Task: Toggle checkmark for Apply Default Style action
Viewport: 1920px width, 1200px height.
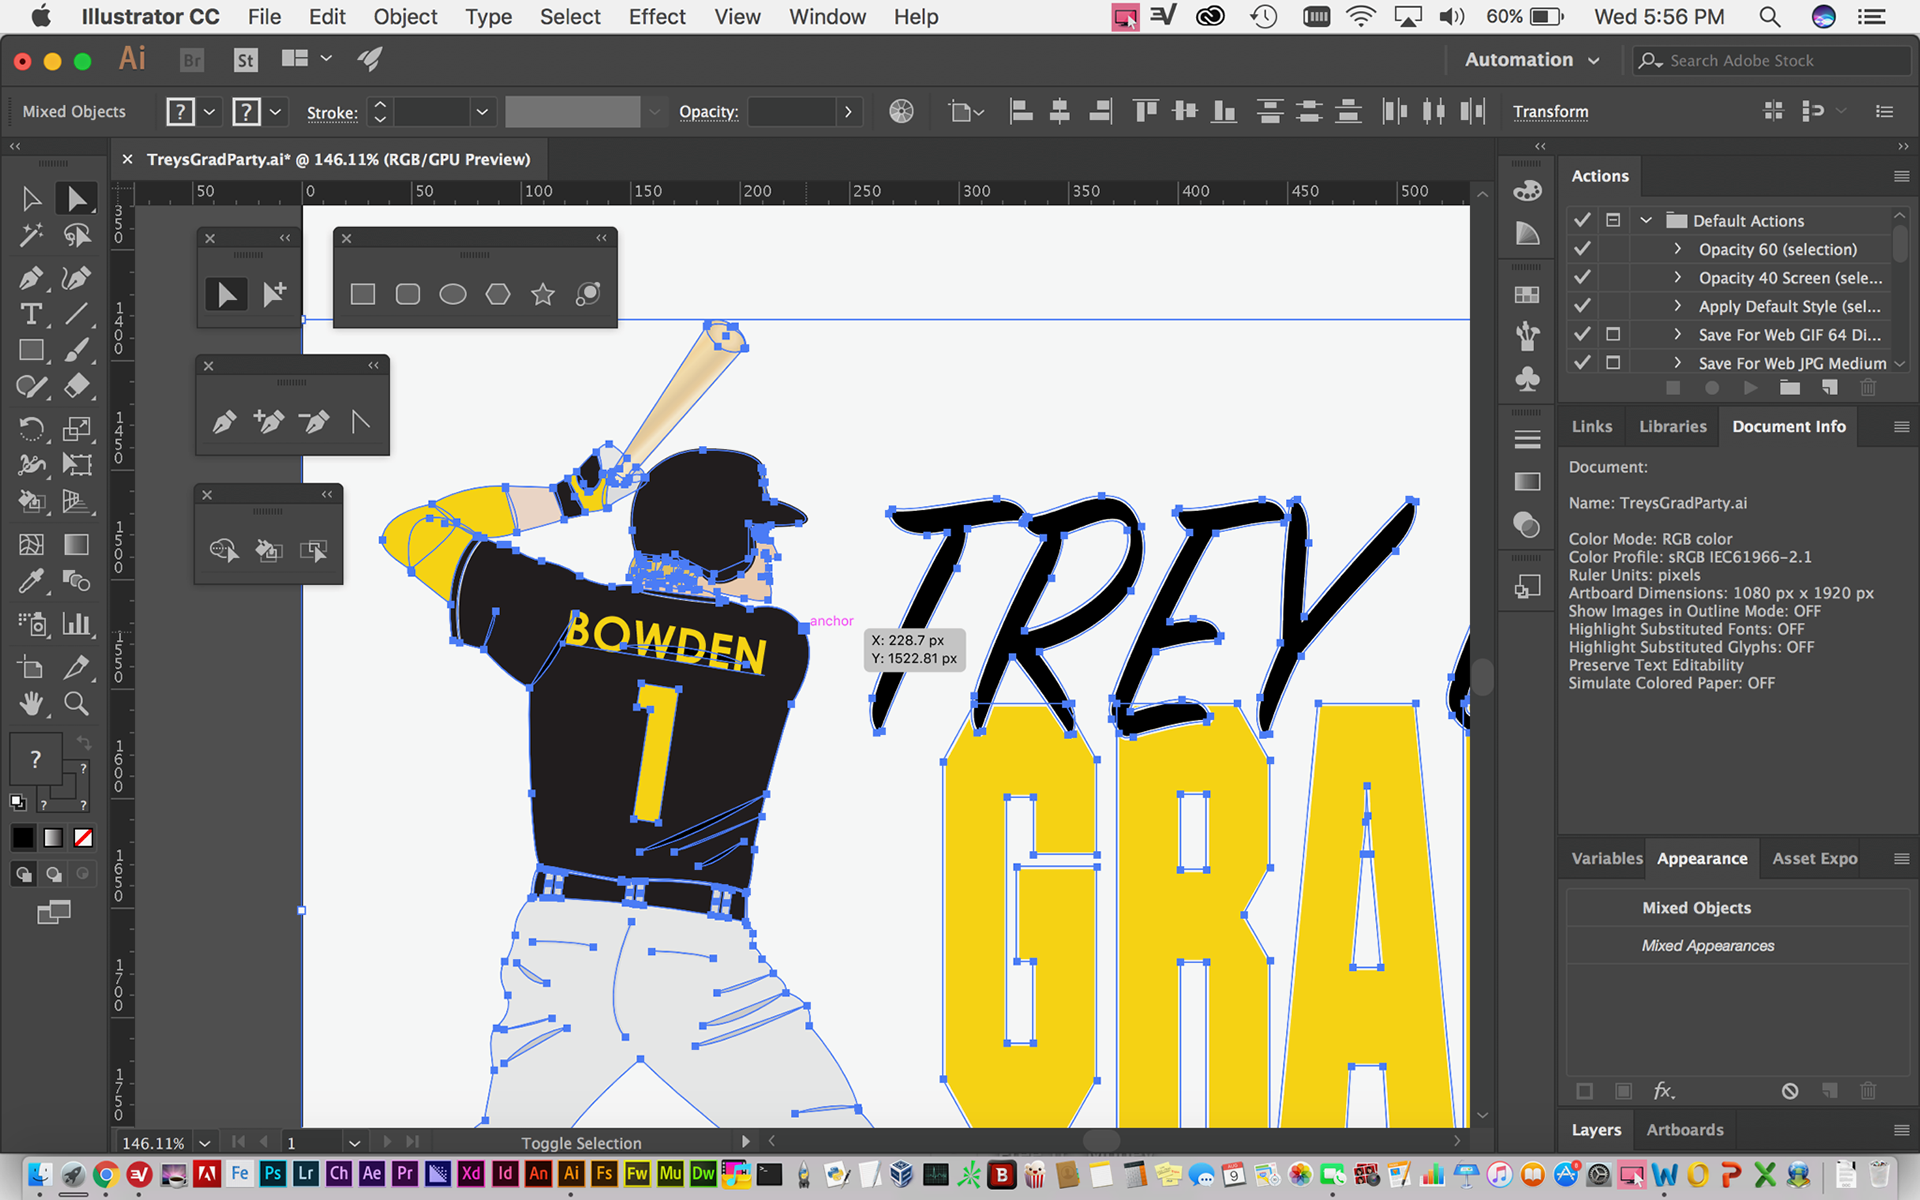Action: [x=1582, y=306]
